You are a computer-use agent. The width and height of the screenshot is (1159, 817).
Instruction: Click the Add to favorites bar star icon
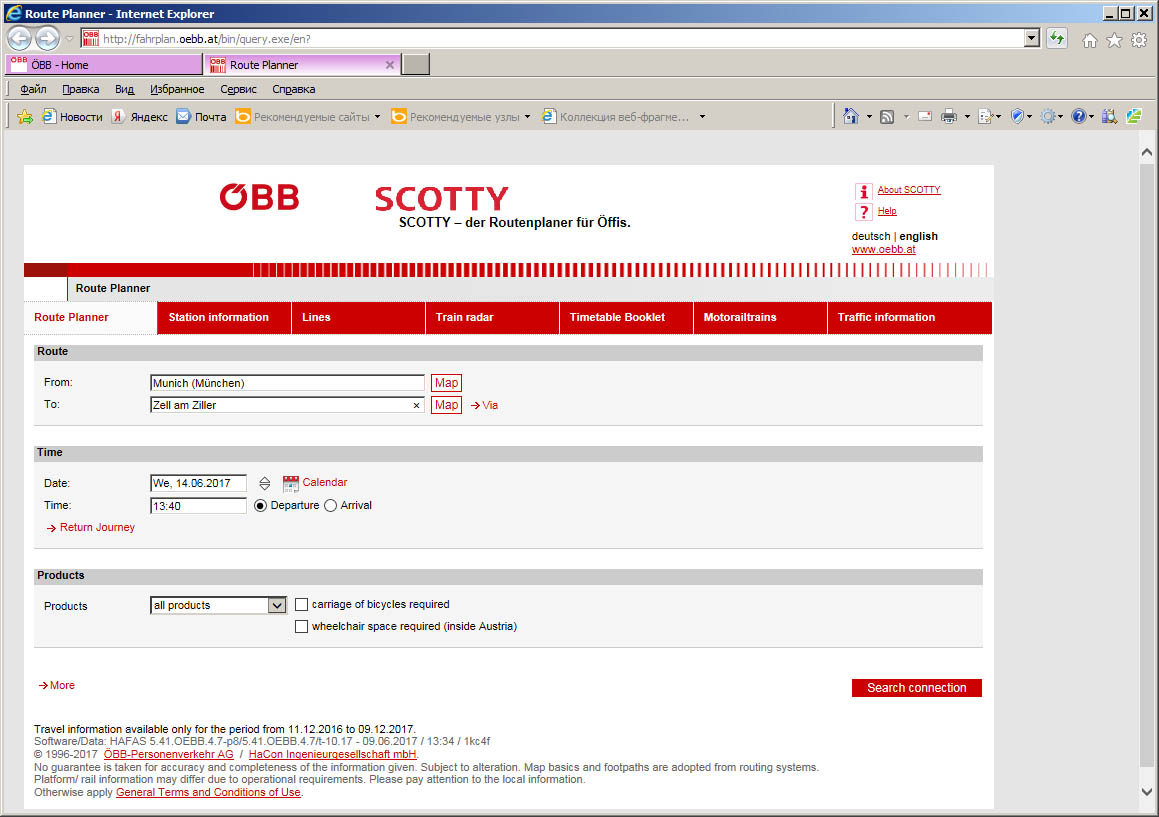25,117
